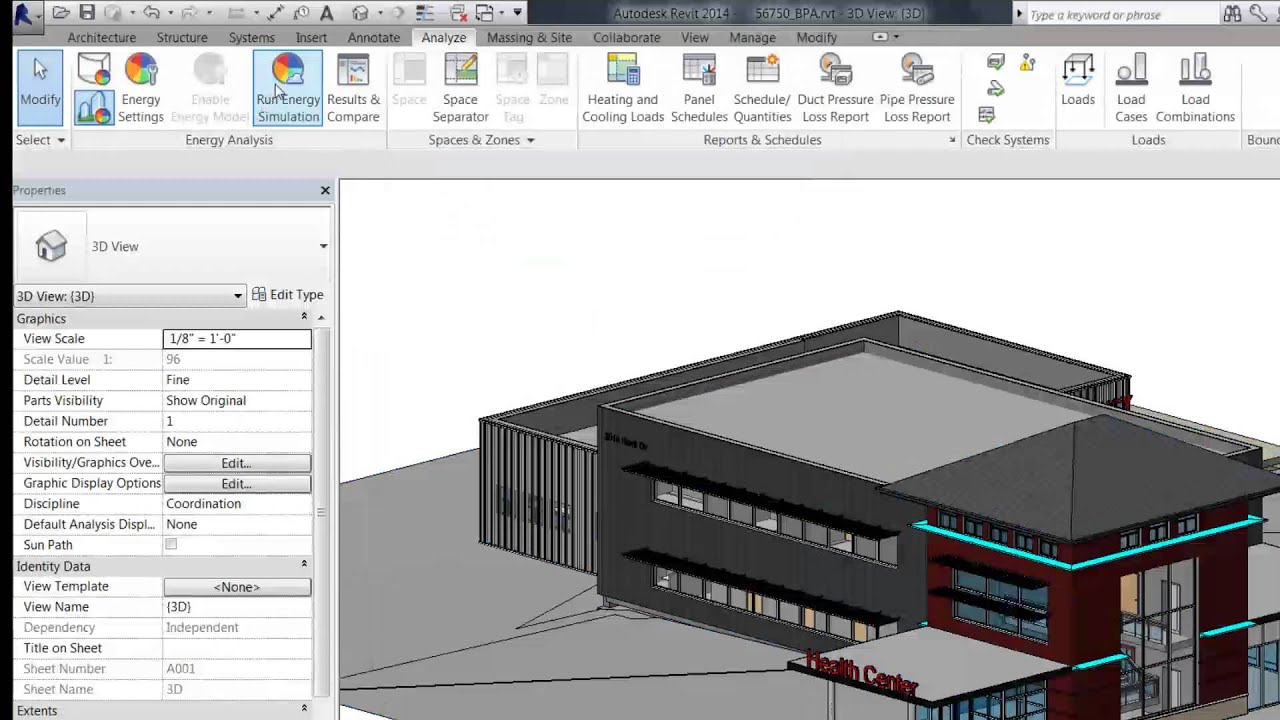Run Energy Simulation from the ribbon

pyautogui.click(x=288, y=87)
